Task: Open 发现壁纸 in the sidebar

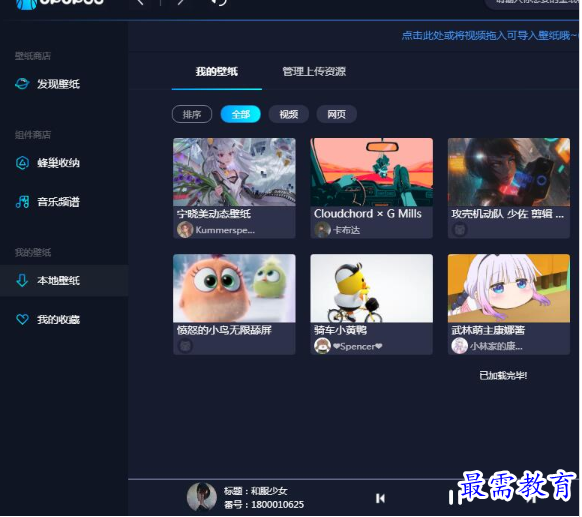Action: click(58, 84)
